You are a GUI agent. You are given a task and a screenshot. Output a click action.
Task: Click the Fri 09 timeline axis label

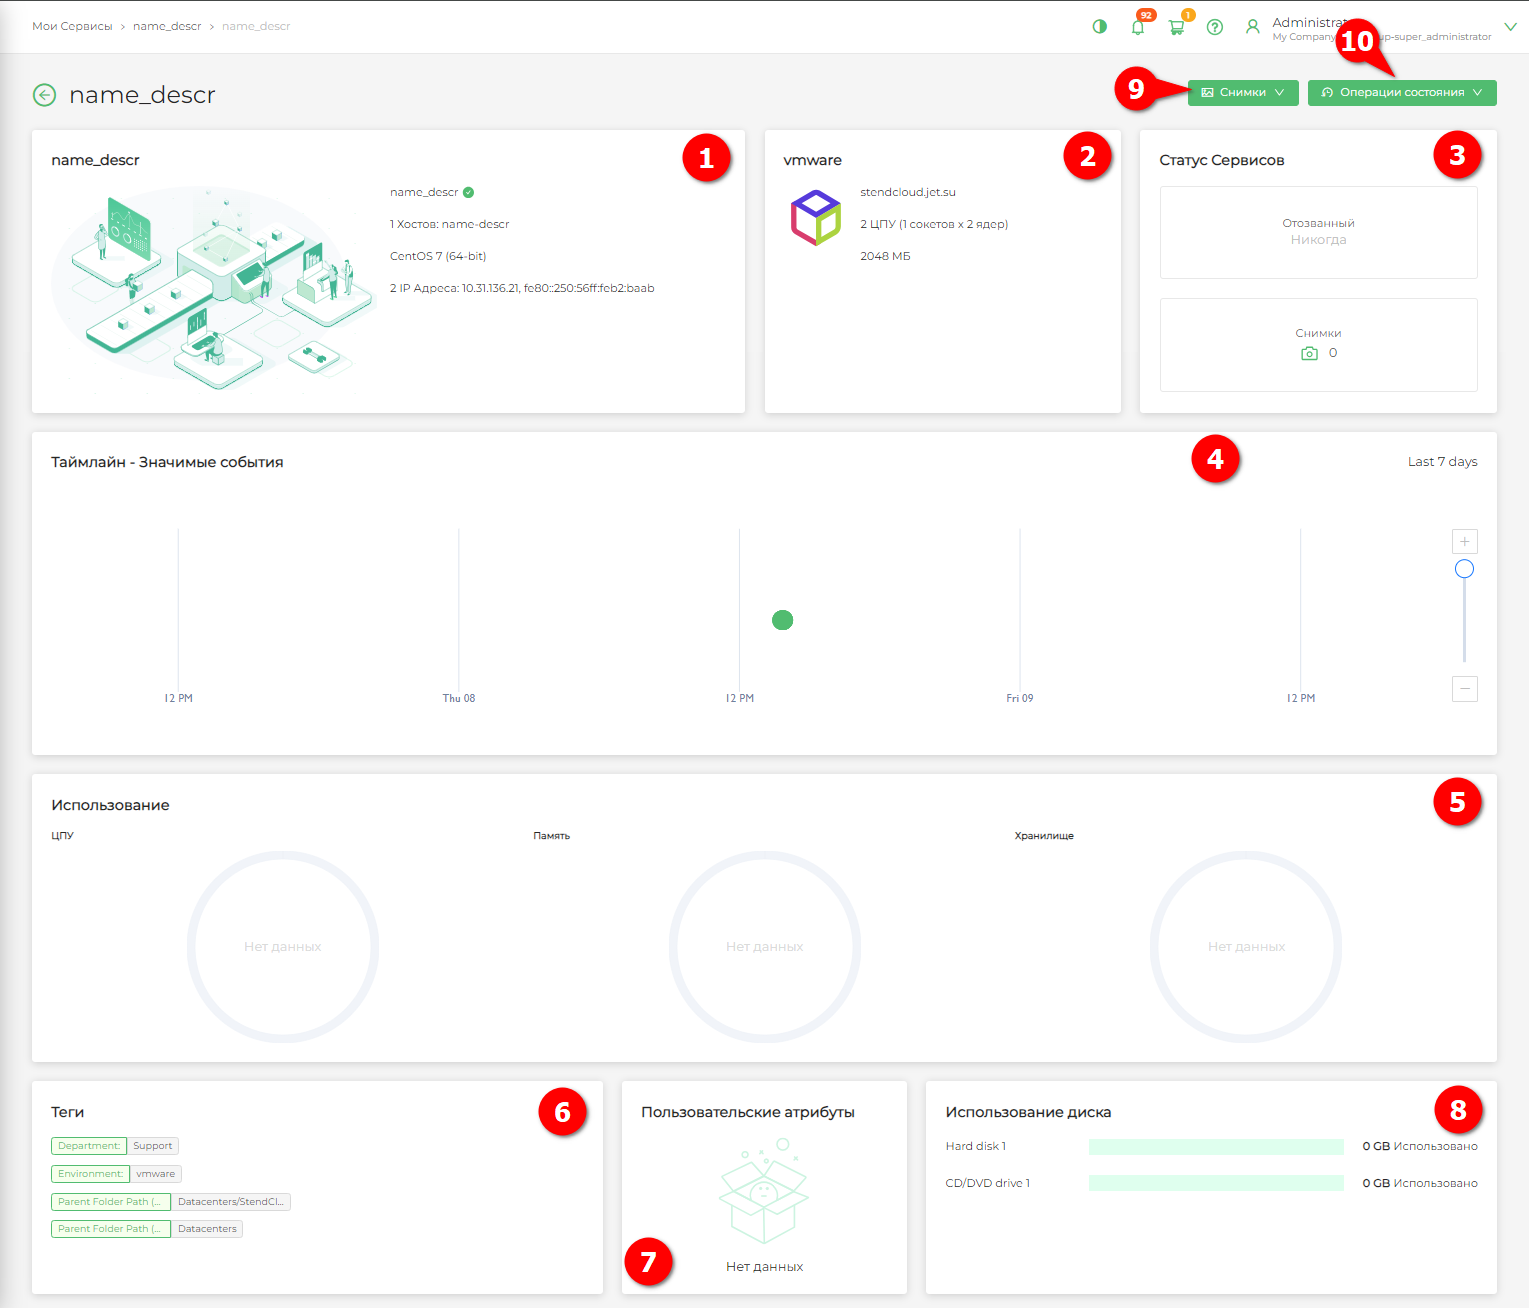[x=1020, y=698]
